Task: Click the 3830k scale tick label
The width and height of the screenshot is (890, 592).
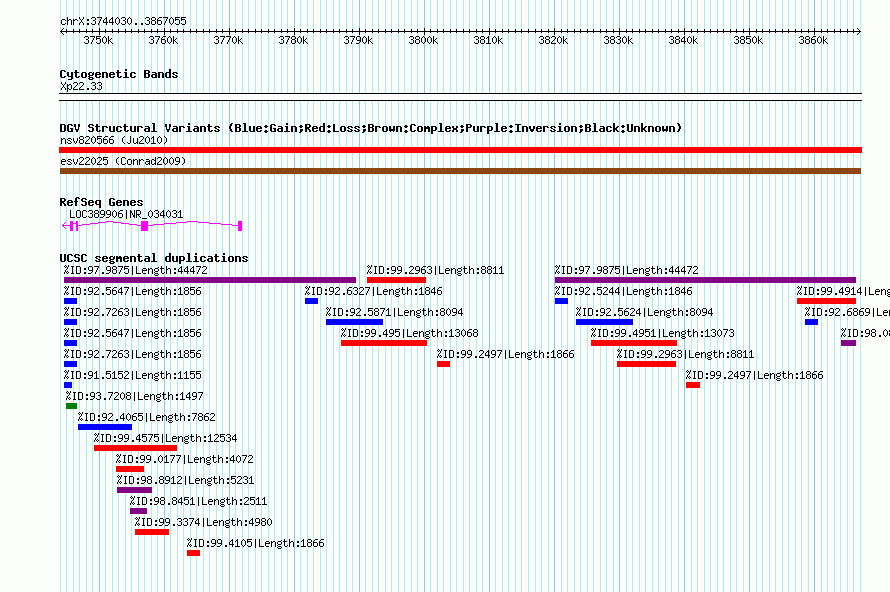Action: [618, 40]
